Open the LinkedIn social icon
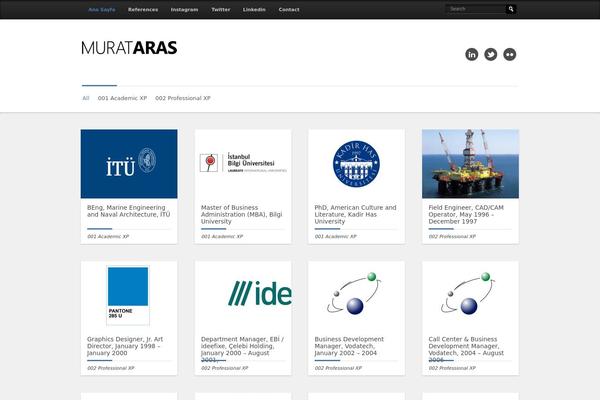 point(471,54)
